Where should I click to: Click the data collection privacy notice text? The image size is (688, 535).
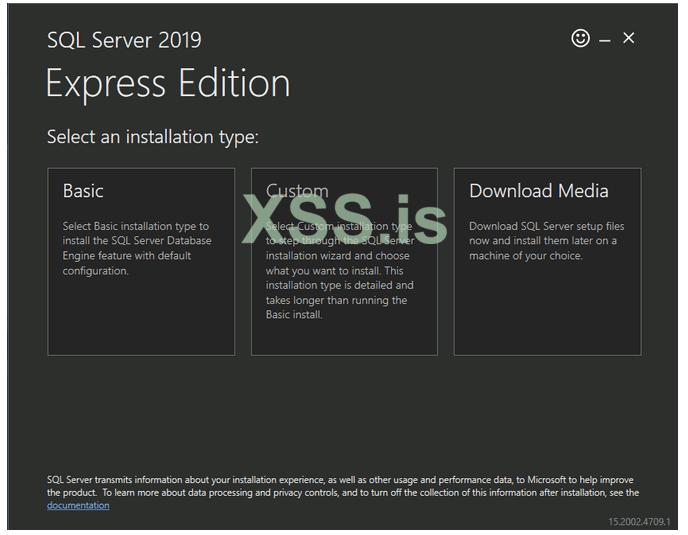click(x=340, y=486)
